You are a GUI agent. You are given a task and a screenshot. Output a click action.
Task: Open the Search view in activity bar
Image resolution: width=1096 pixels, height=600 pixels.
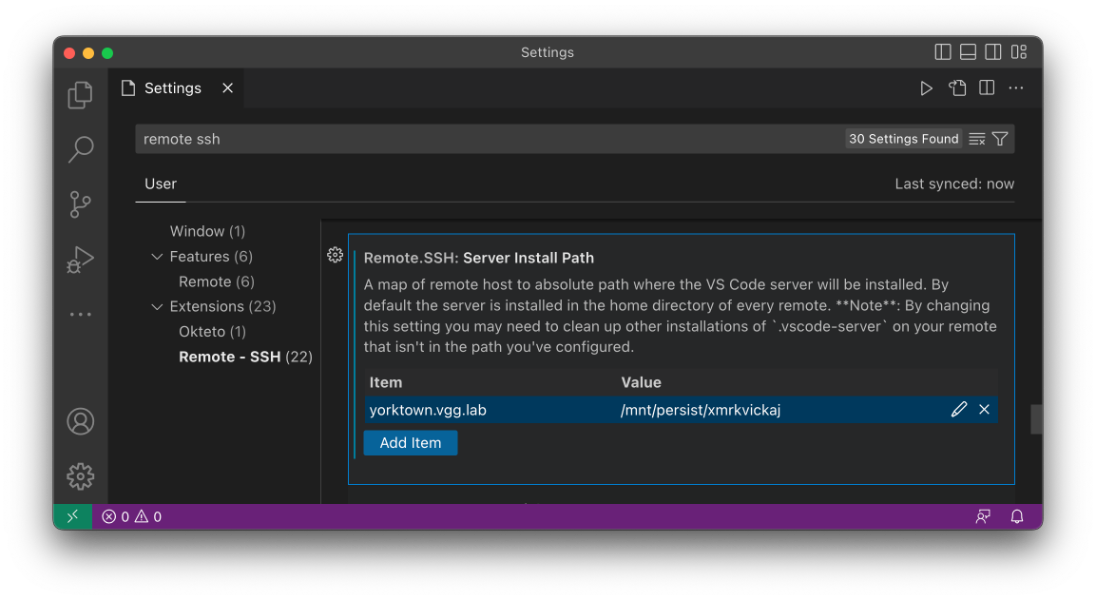click(x=80, y=148)
